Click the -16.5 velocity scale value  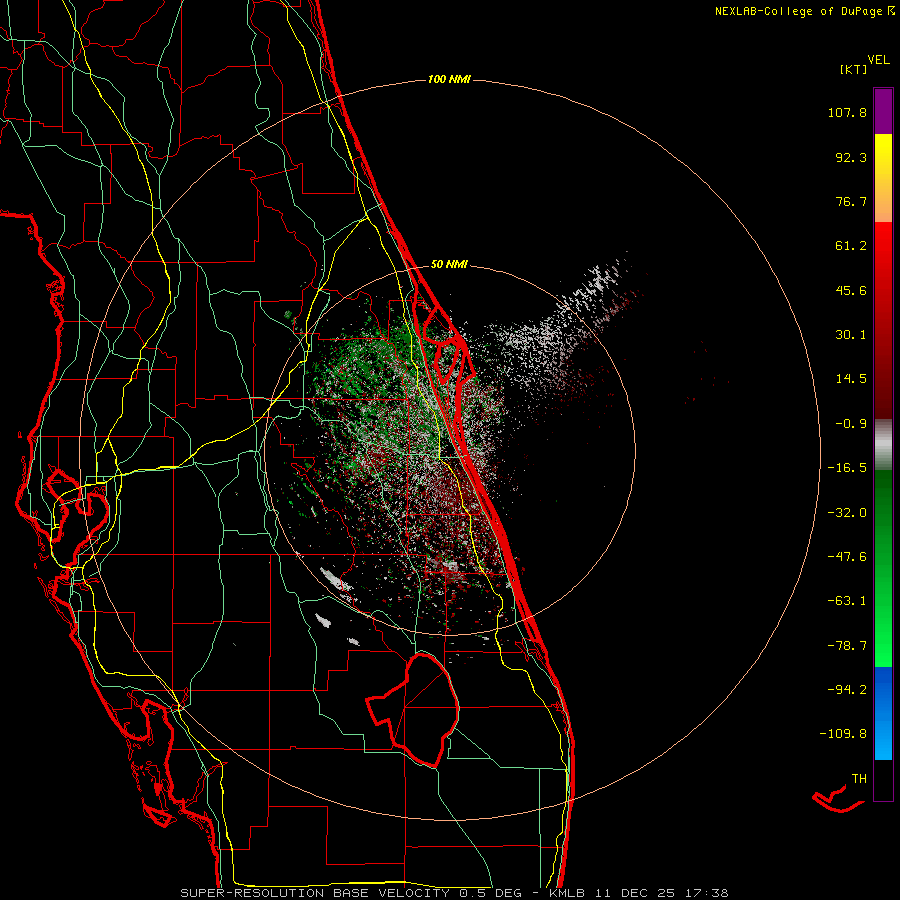[x=847, y=468]
